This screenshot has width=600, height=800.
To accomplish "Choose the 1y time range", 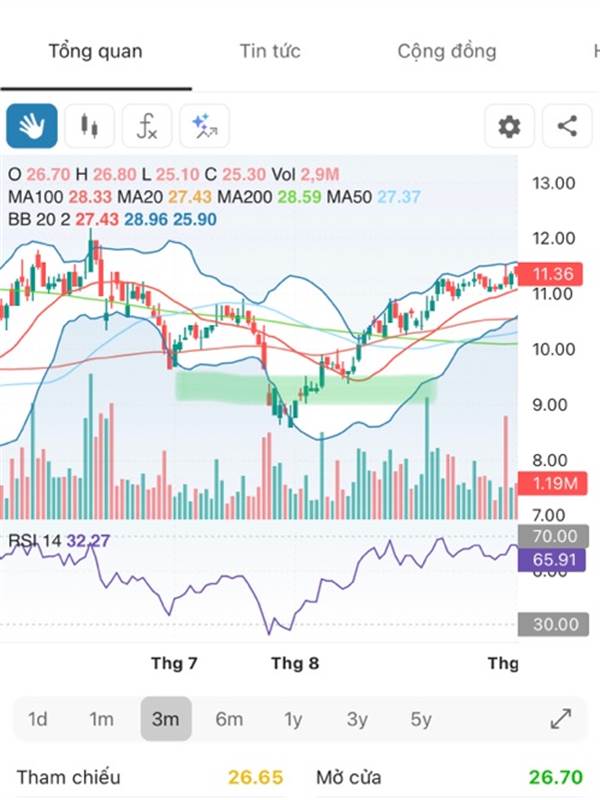I will (x=293, y=719).
